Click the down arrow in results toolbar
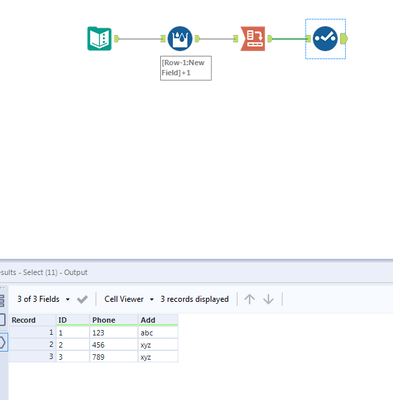 pos(268,299)
